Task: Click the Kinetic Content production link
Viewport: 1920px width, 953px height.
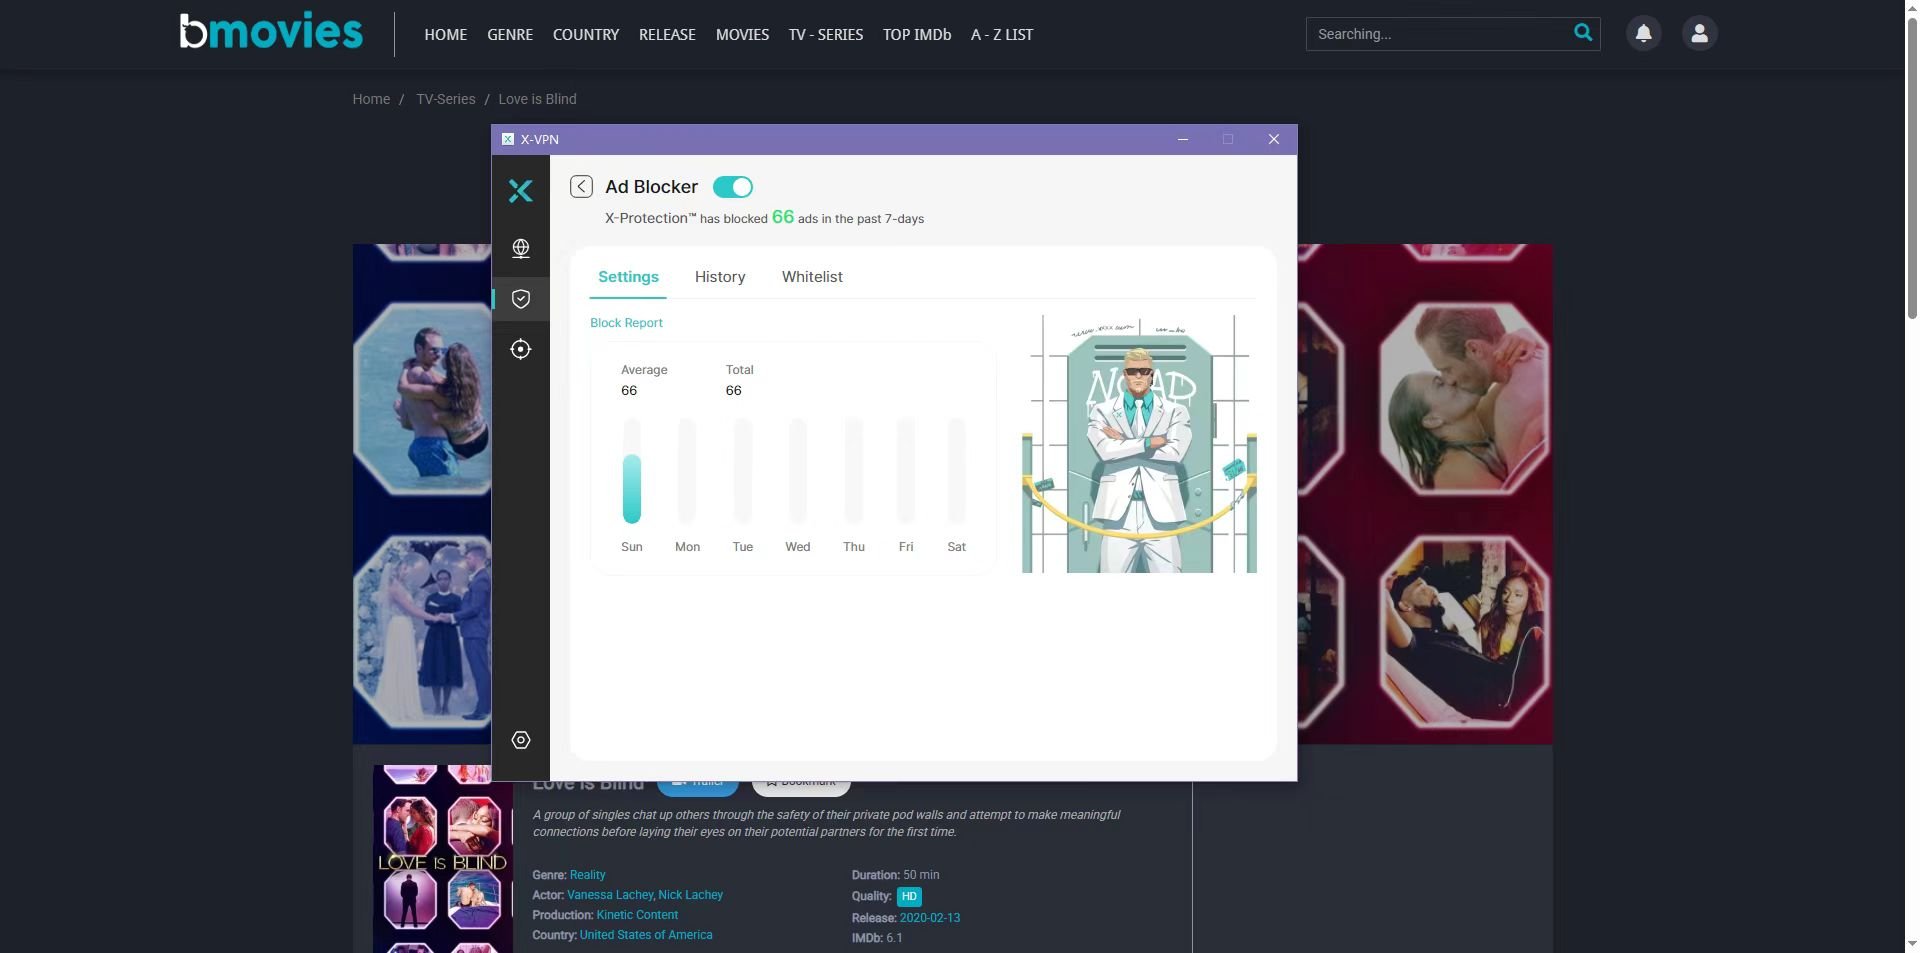Action: coord(637,915)
